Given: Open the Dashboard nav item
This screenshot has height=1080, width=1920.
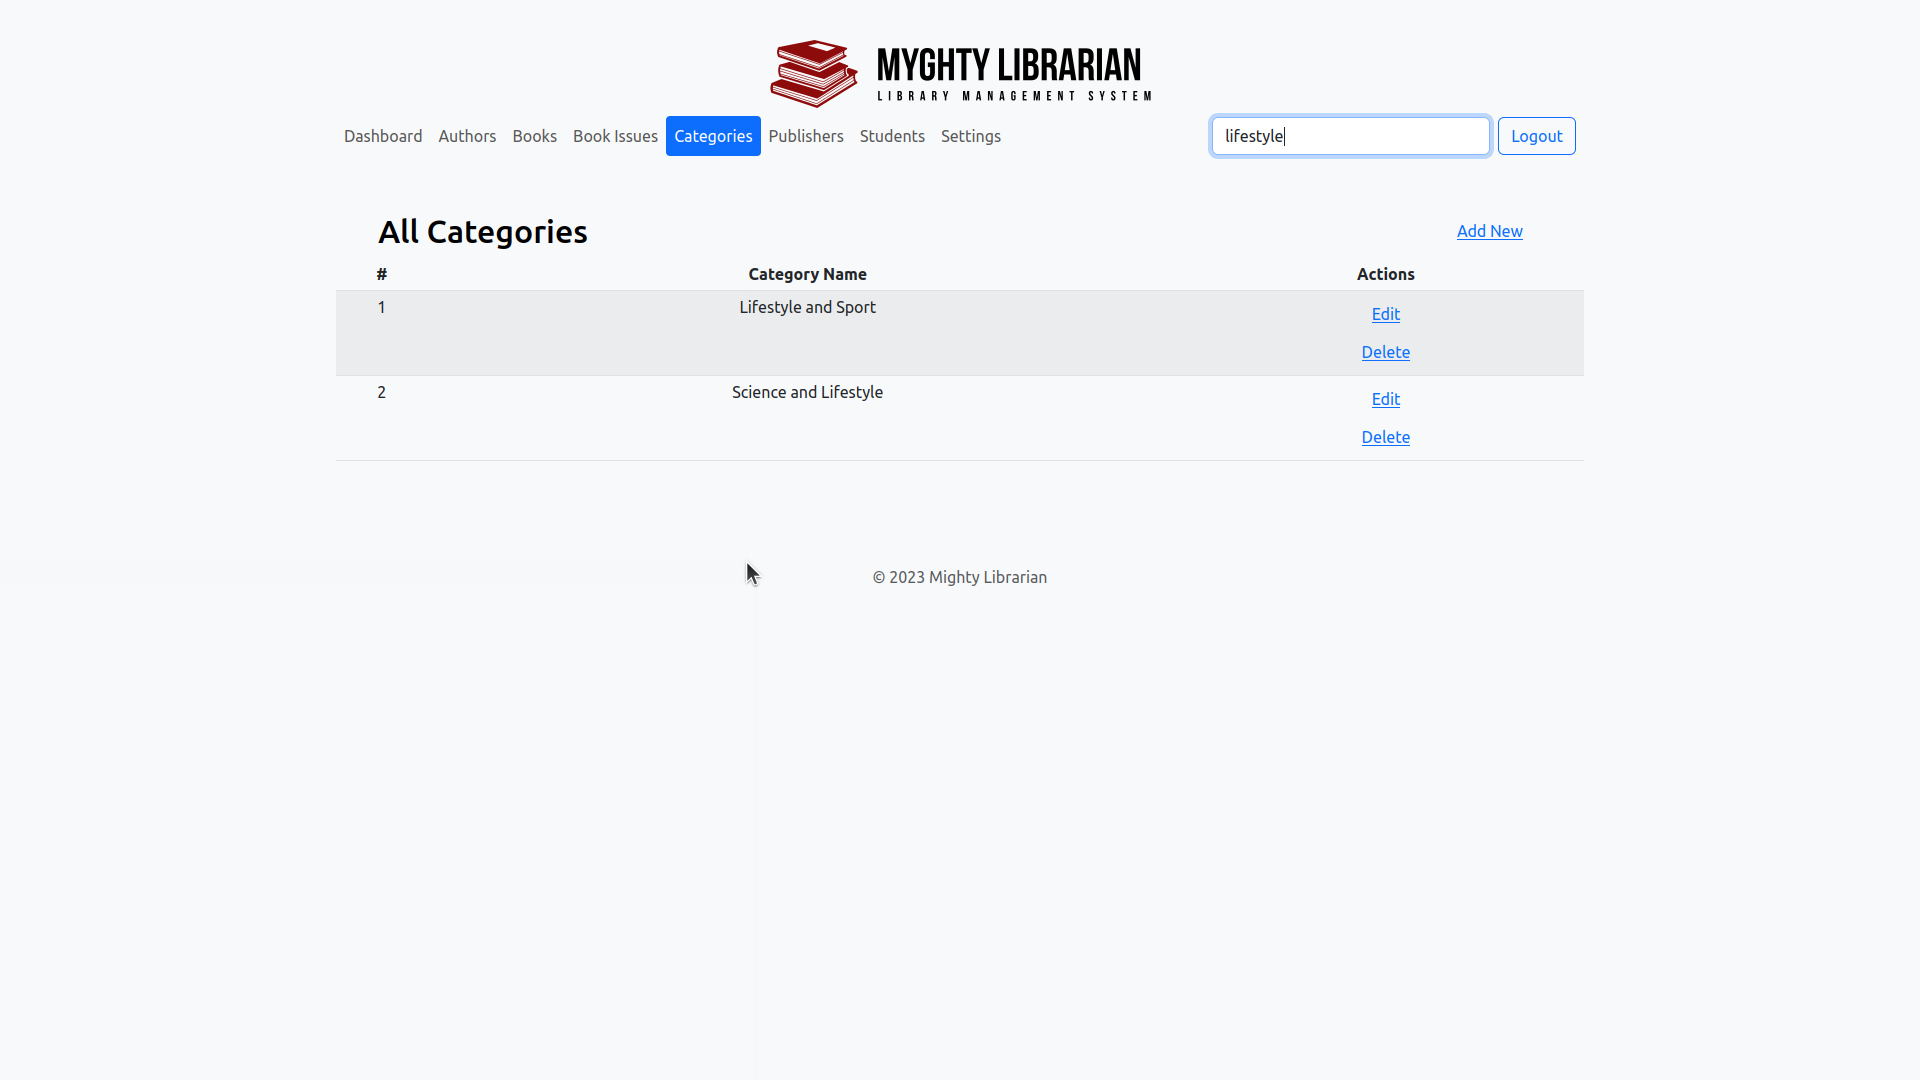Looking at the screenshot, I should (x=383, y=136).
